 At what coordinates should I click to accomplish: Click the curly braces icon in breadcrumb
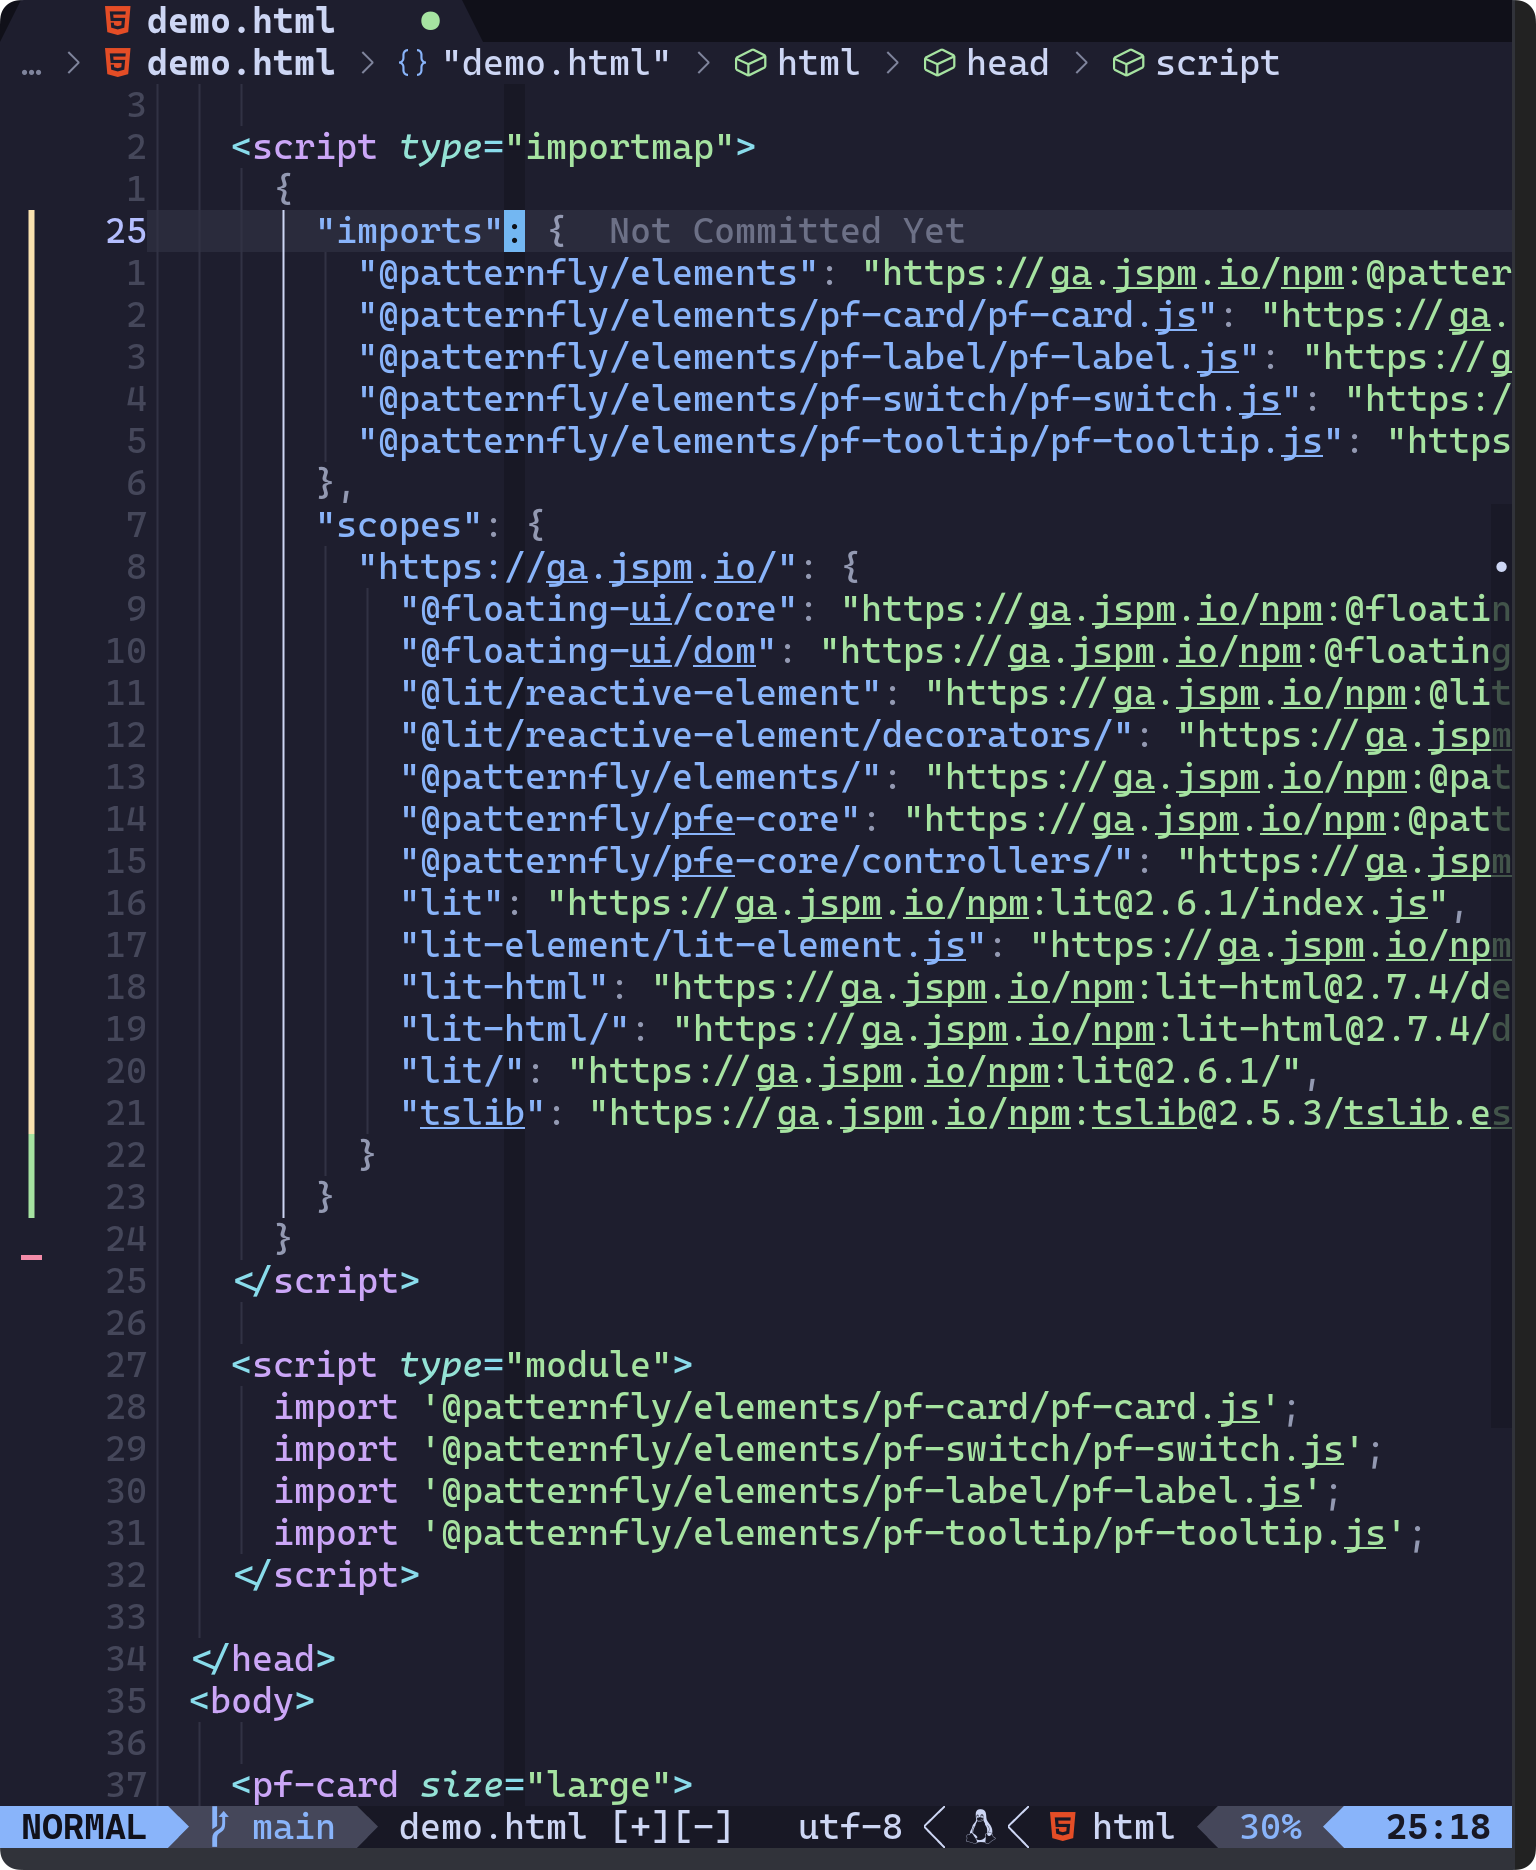pyautogui.click(x=412, y=63)
